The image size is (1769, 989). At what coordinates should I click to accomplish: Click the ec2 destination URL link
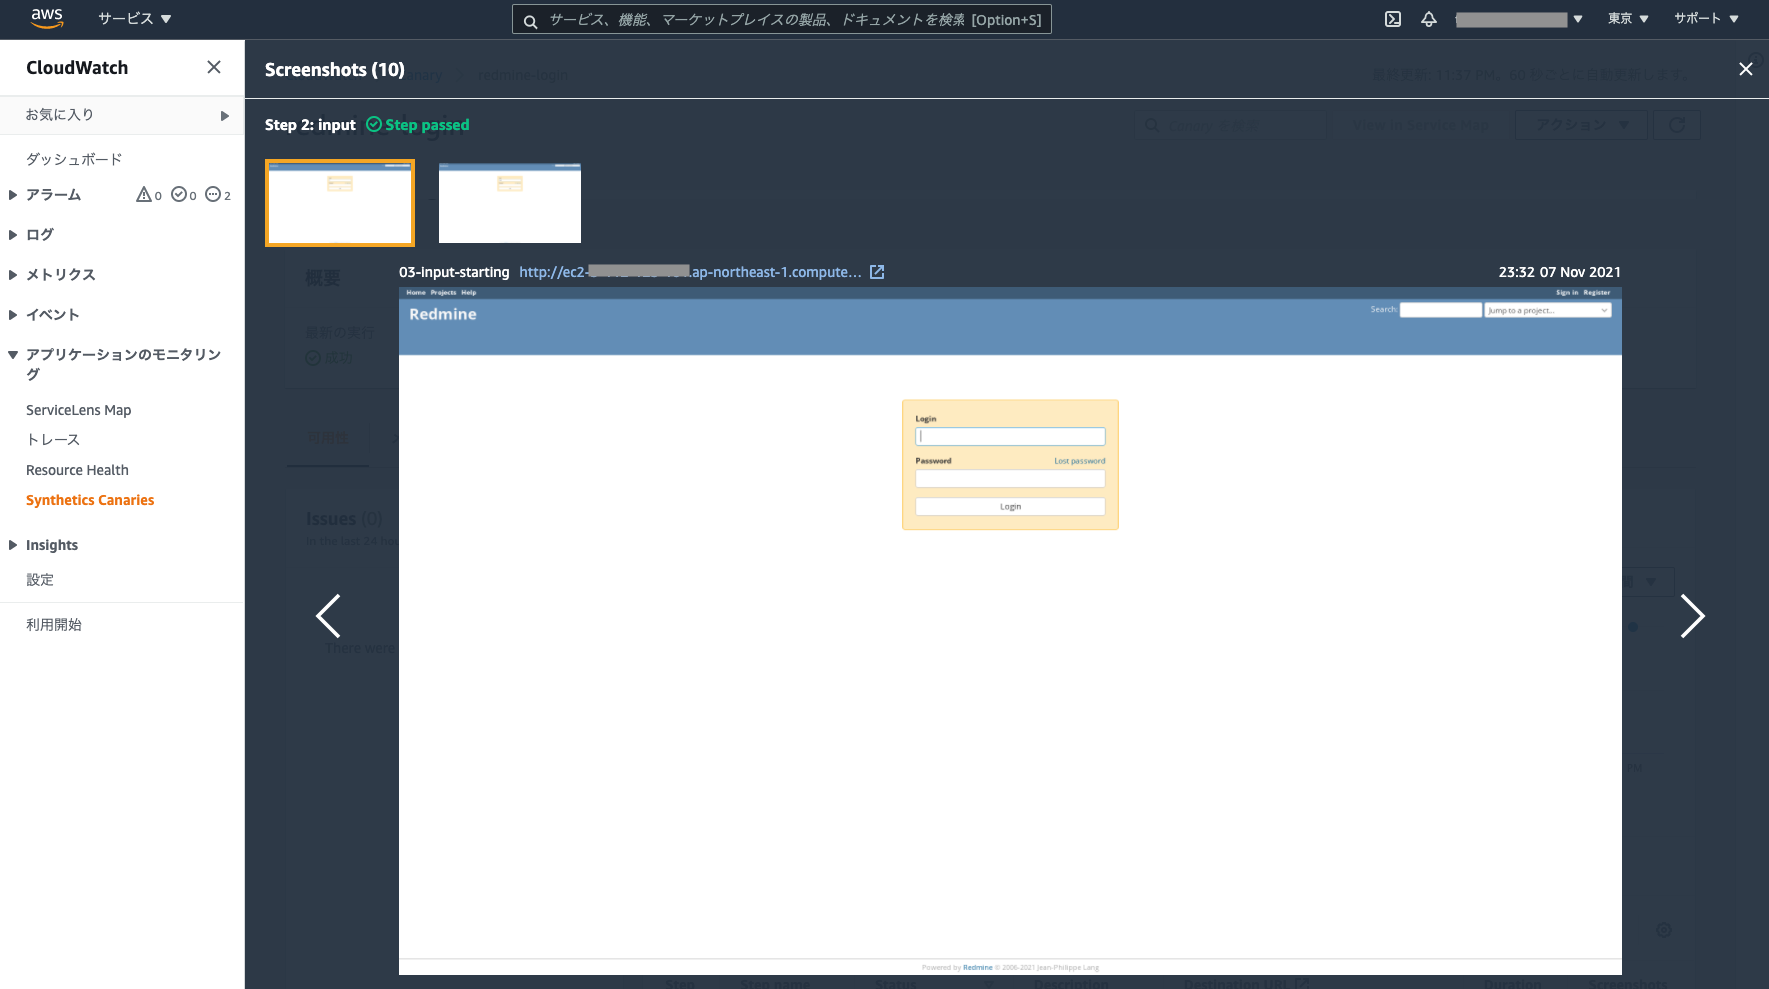pos(689,272)
